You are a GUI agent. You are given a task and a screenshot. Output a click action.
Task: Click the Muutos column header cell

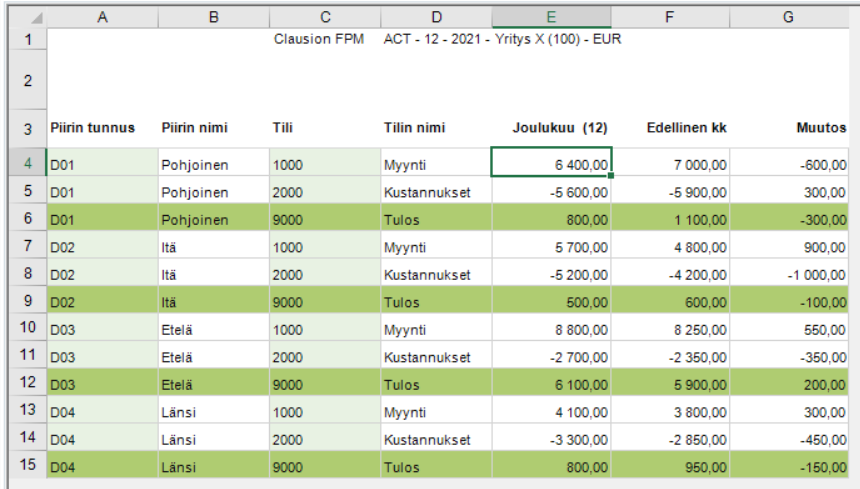pyautogui.click(x=789, y=128)
